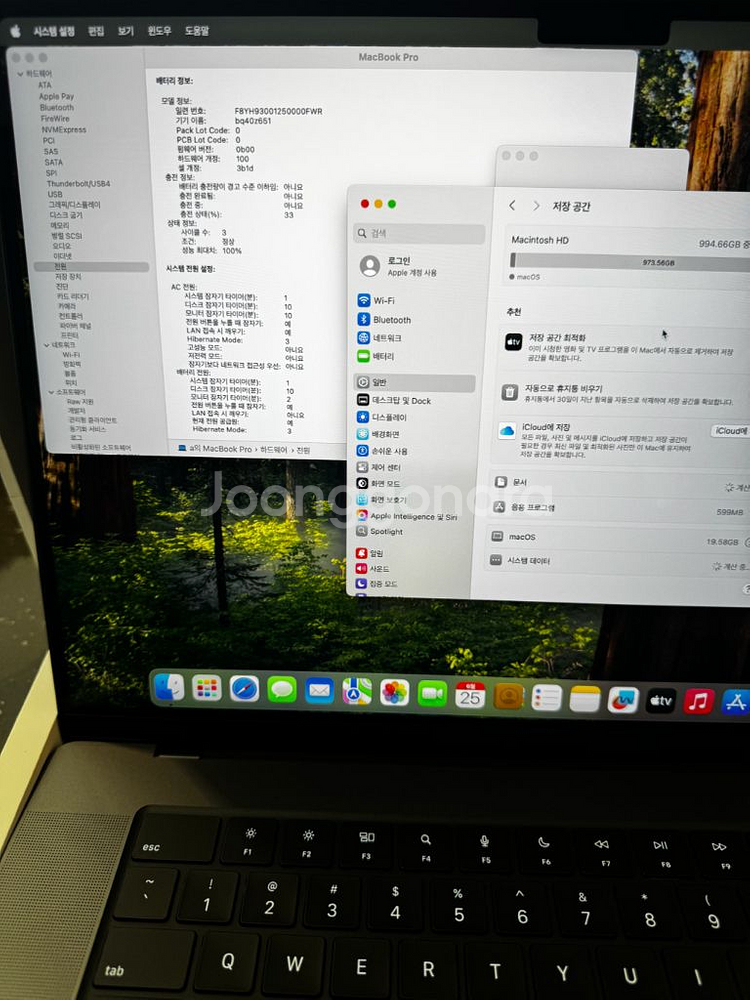Viewport: 750px width, 1000px height.
Task: Open Photos from the Dock
Action: pos(395,693)
